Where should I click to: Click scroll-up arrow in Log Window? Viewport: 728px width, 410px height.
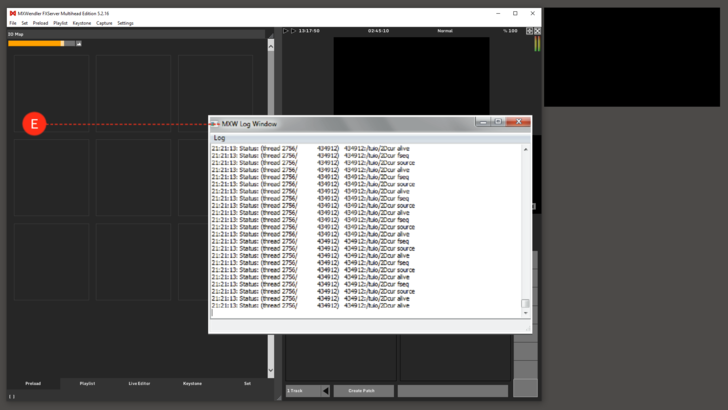526,150
